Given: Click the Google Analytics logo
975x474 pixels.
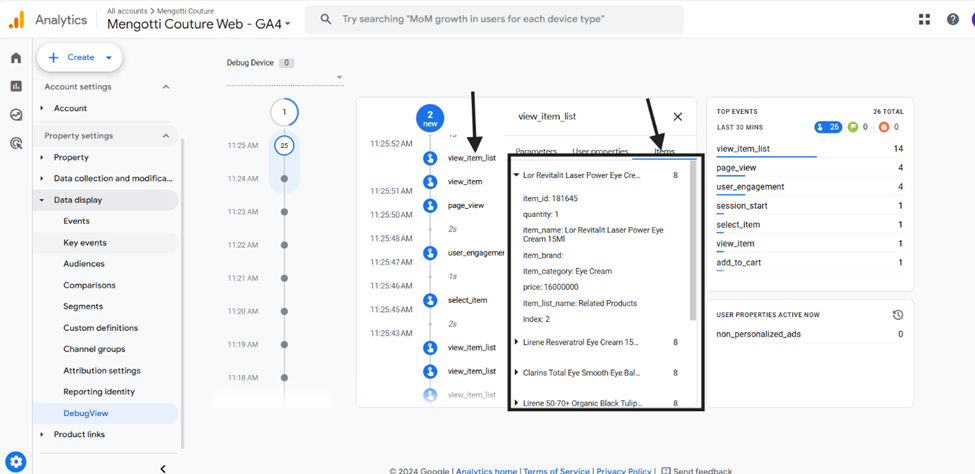Looking at the screenshot, I should tap(16, 20).
